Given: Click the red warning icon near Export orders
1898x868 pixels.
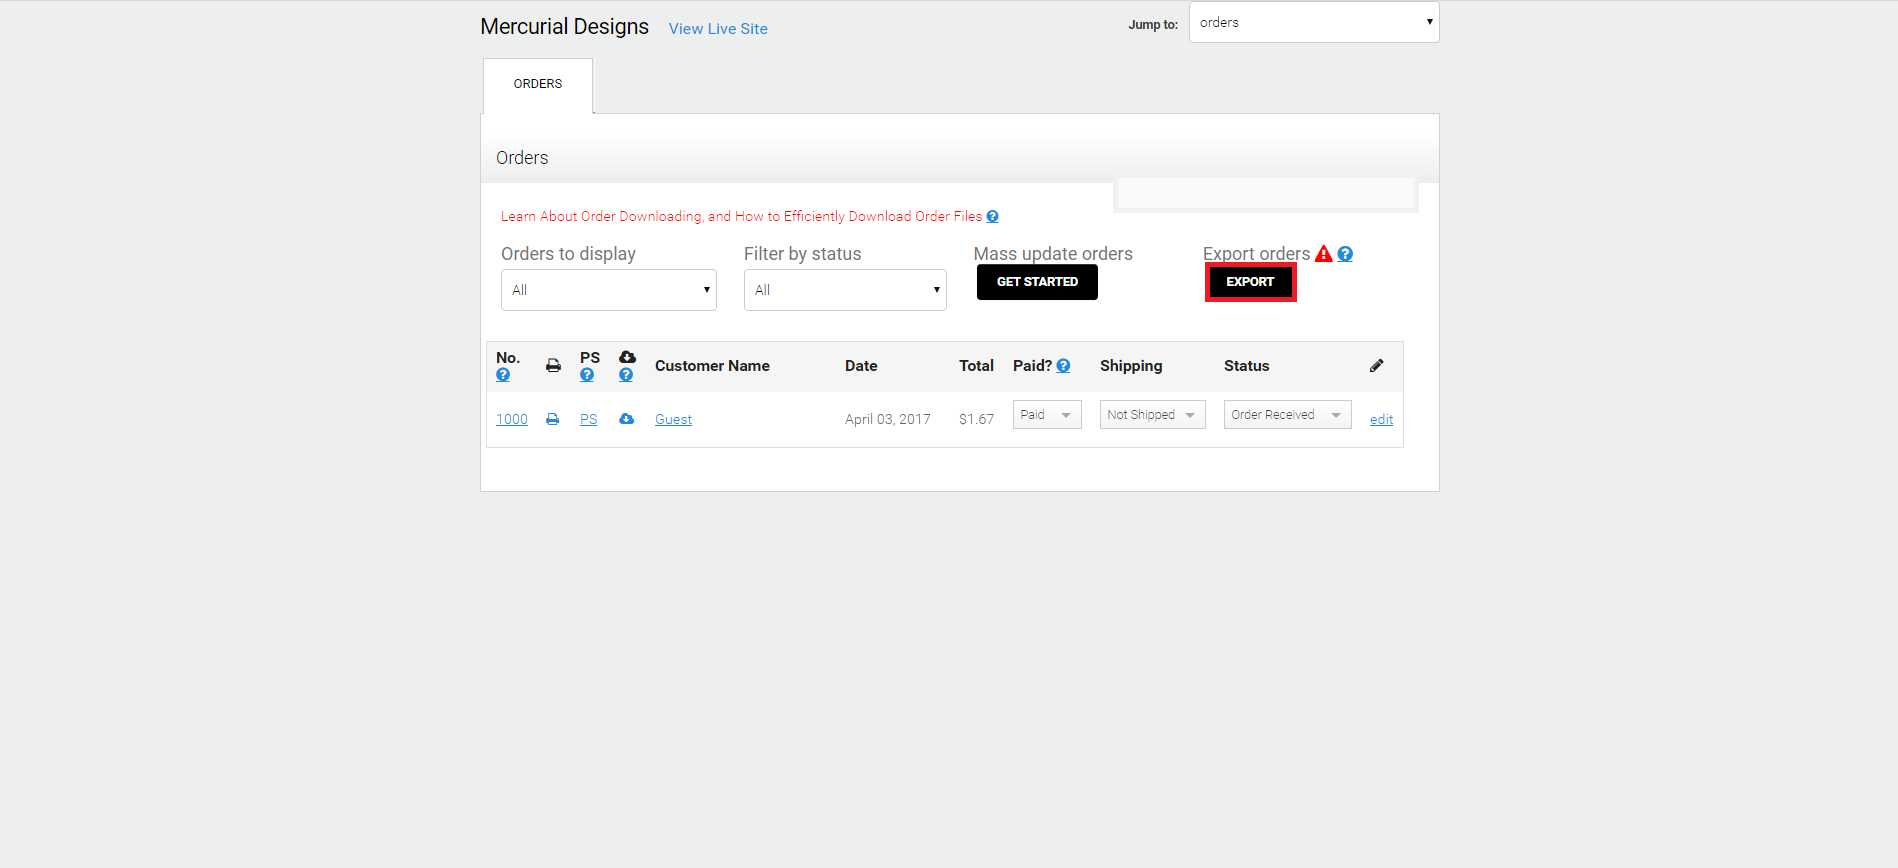Looking at the screenshot, I should (1324, 254).
